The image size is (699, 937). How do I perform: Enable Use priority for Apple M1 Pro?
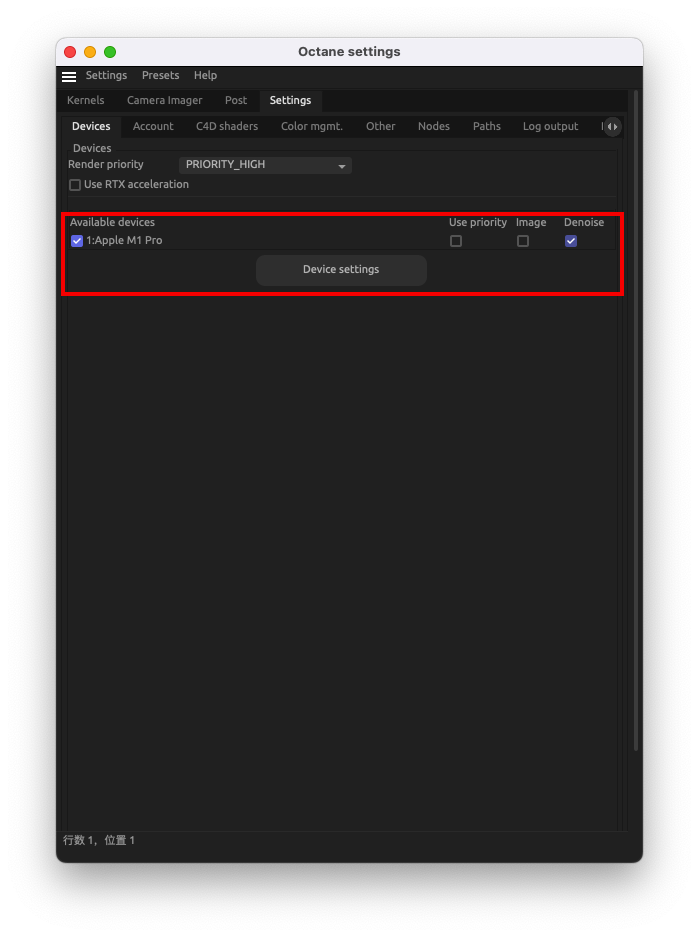point(456,241)
